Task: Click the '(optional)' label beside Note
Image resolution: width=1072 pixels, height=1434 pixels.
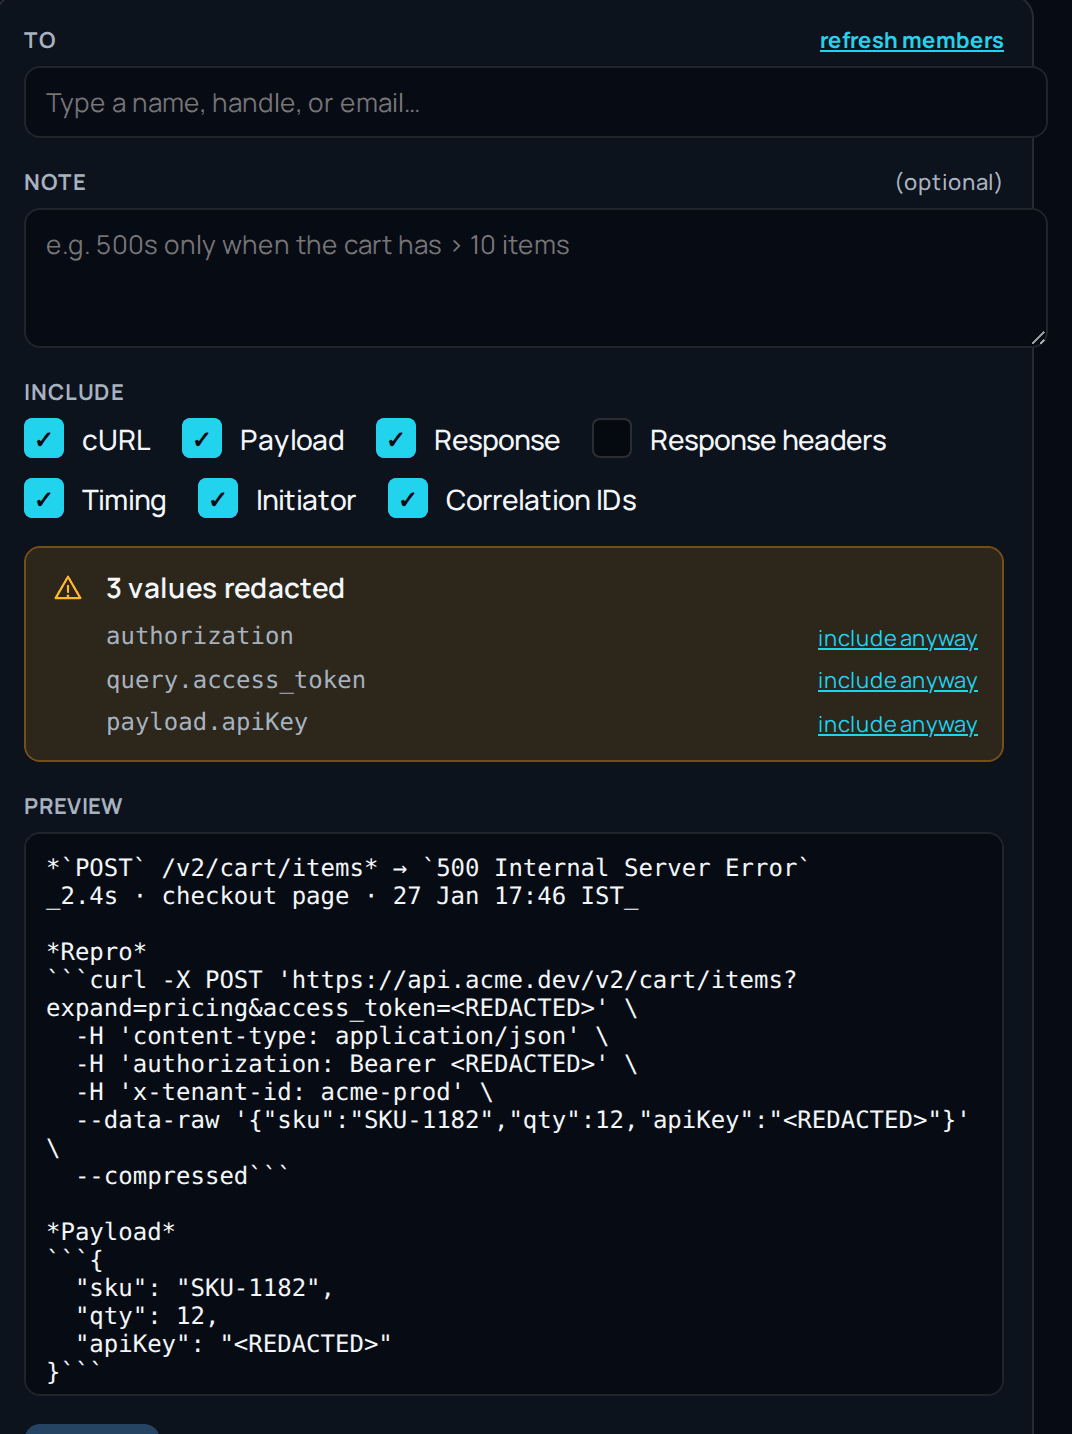Action: (948, 182)
